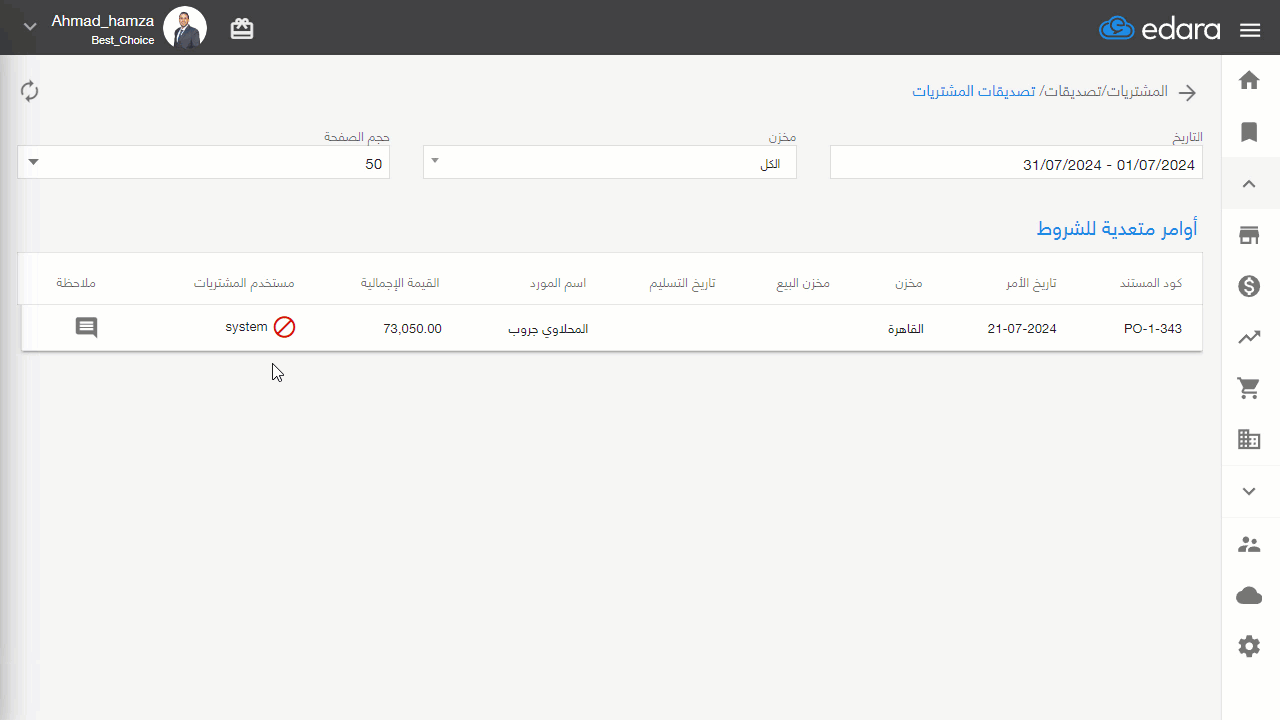Screen dimensions: 1280x720
Task: Click the edara logo
Action: point(1160,29)
